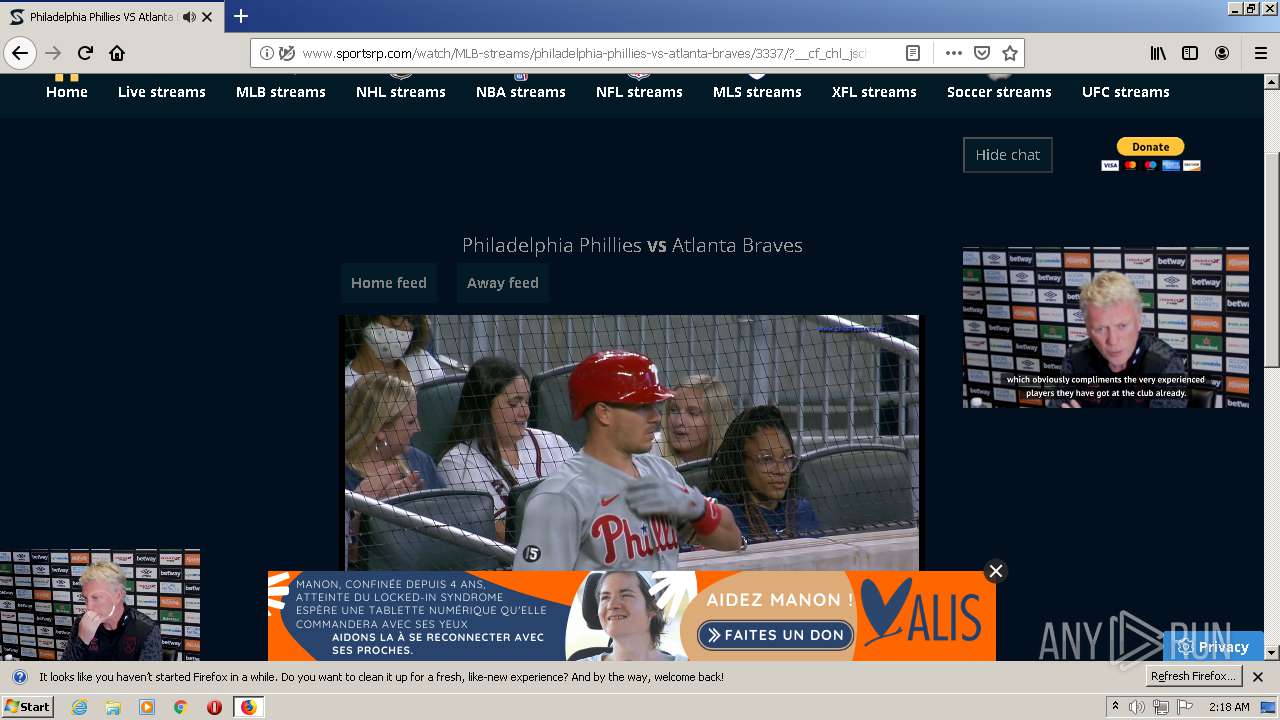Click the Refresh Firefox button
The image size is (1280, 720).
coord(1194,677)
